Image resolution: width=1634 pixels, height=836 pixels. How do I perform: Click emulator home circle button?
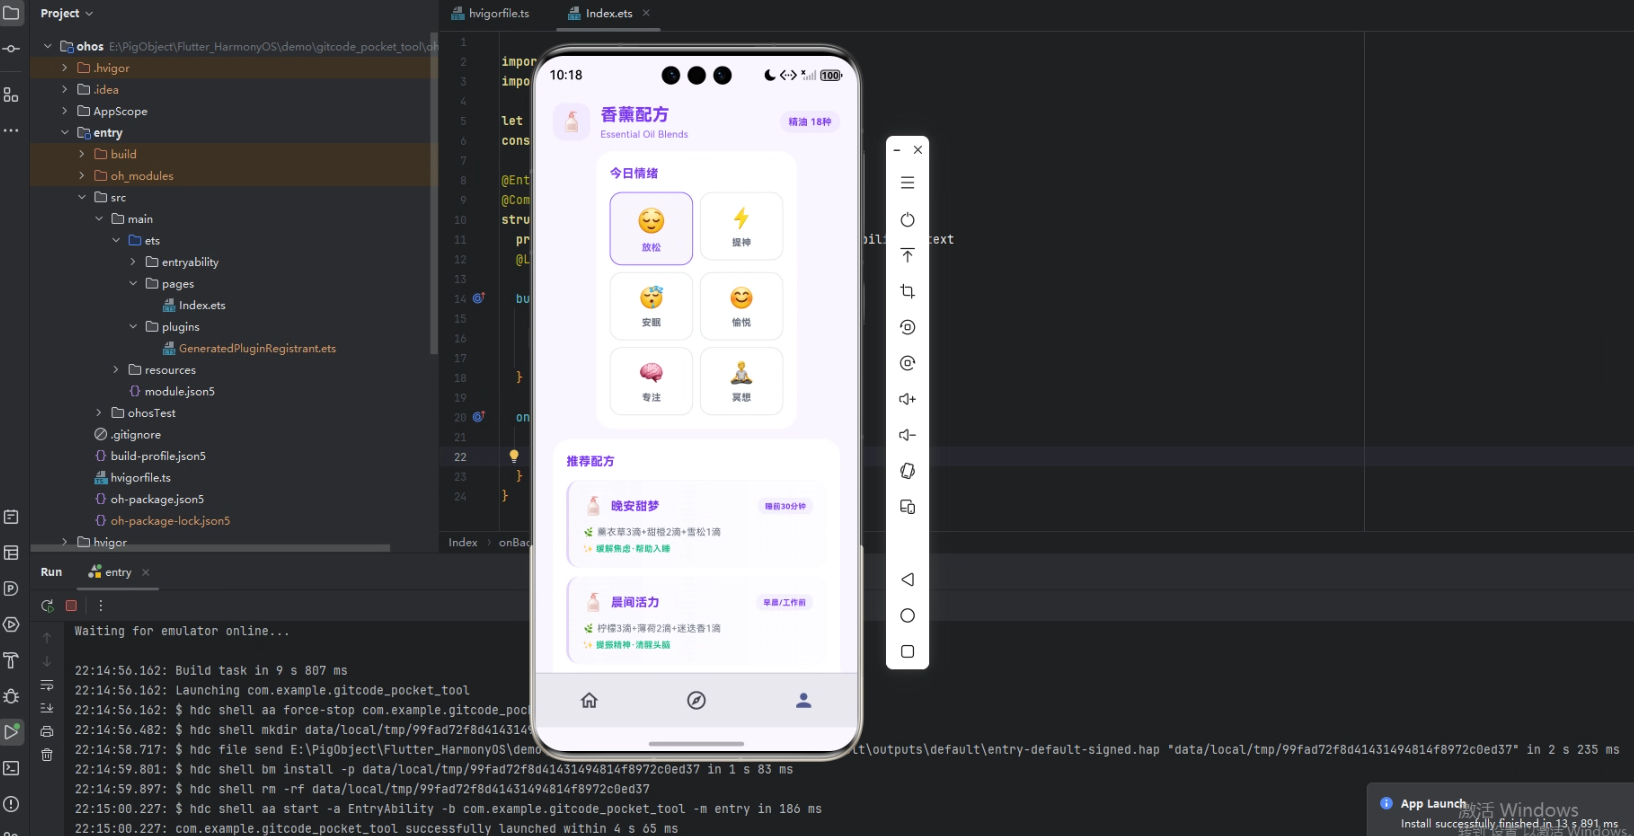pyautogui.click(x=907, y=615)
